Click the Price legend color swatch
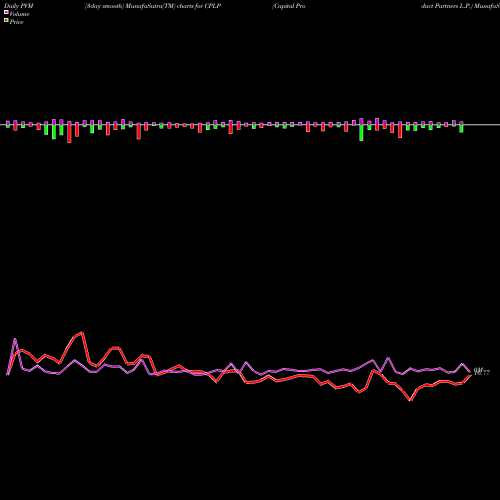Viewport: 500px width, 500px height. pos(6,20)
